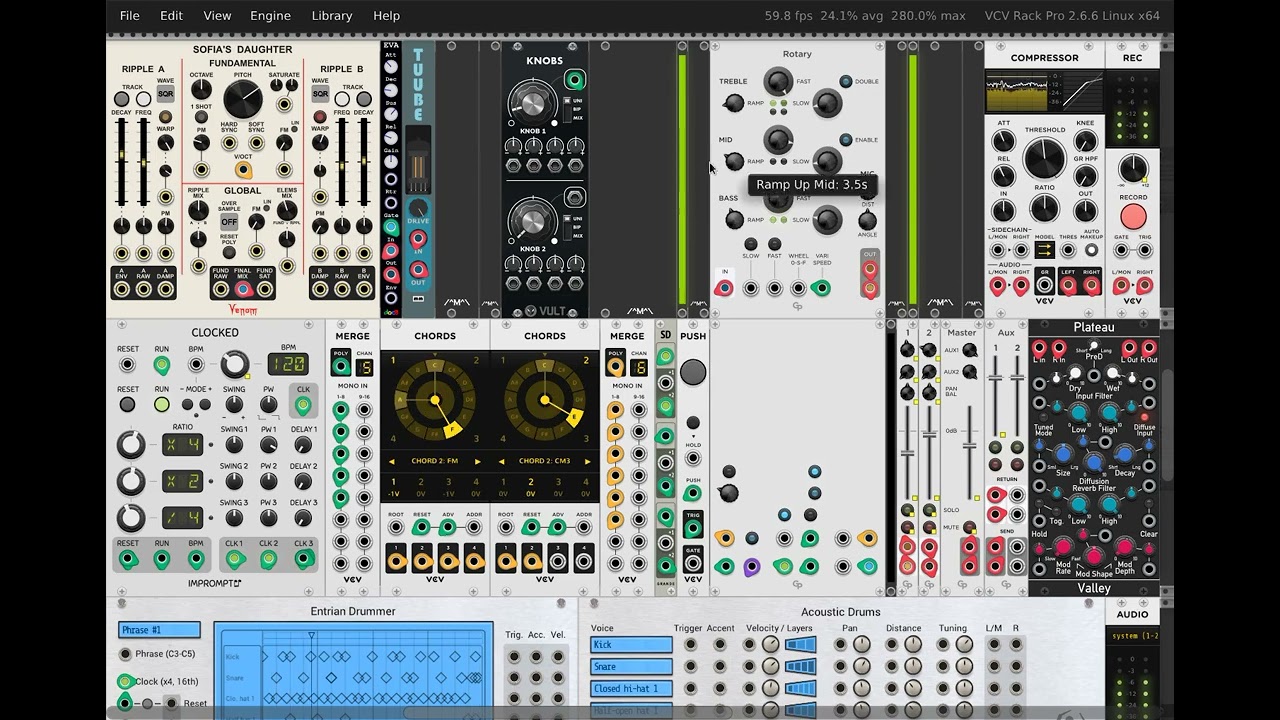1280x720 pixels.
Task: Open the Phrase #1 selector in Entrian Drummer
Action: click(160, 630)
